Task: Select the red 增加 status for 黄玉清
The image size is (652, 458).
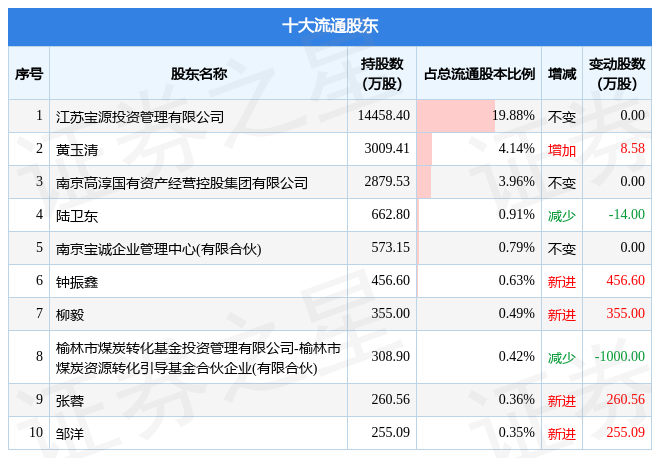Action: point(562,150)
